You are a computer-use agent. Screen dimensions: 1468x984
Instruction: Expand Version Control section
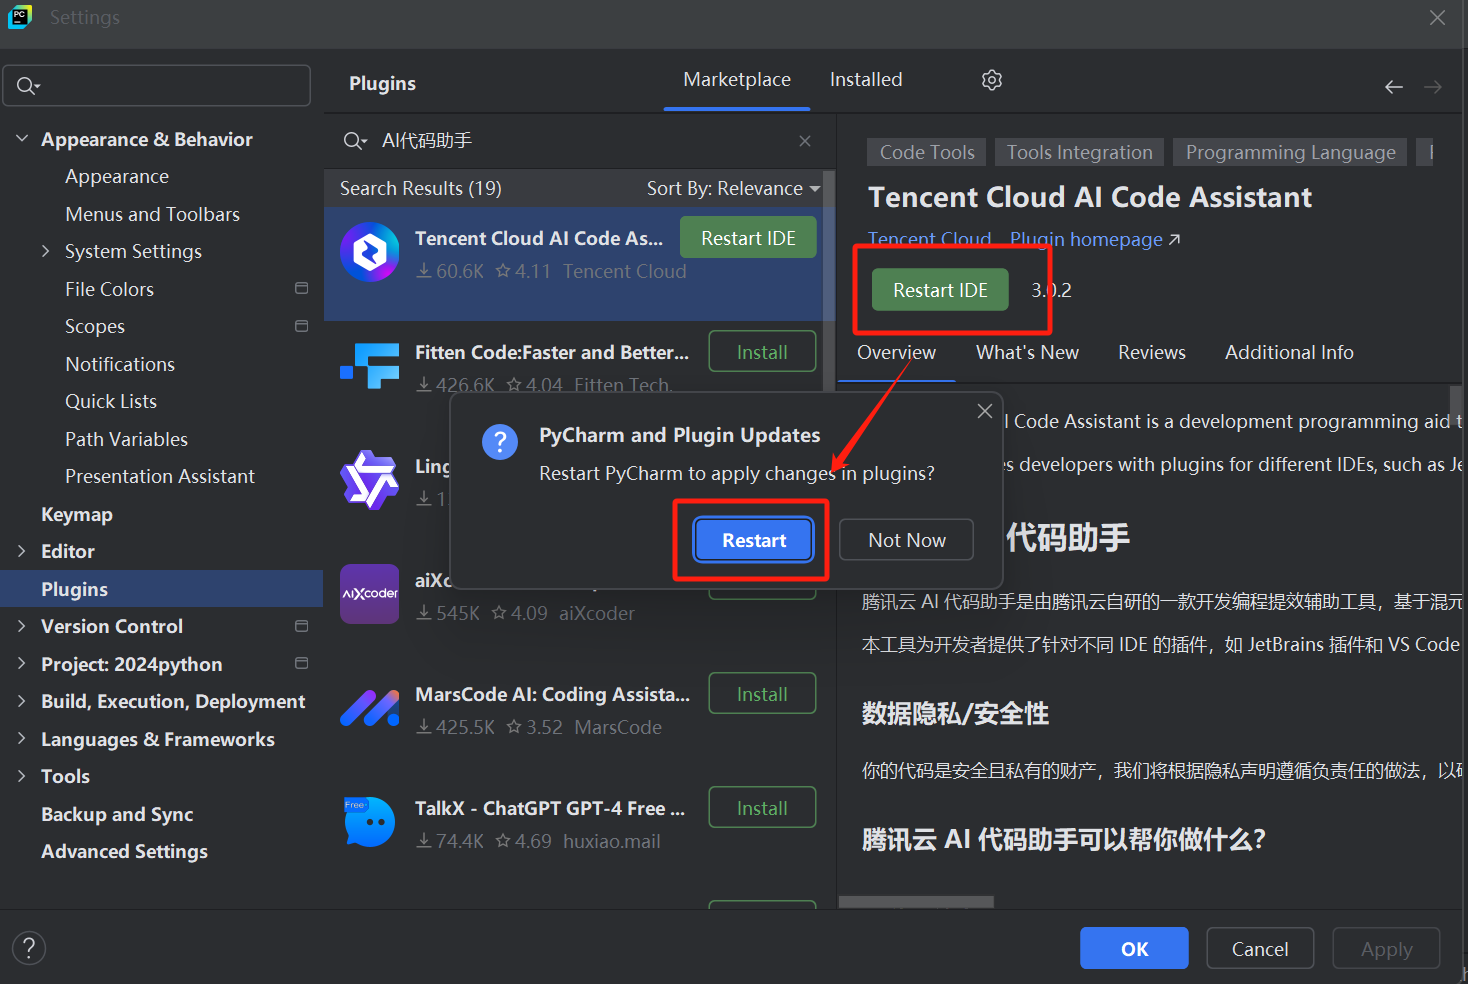point(21,626)
